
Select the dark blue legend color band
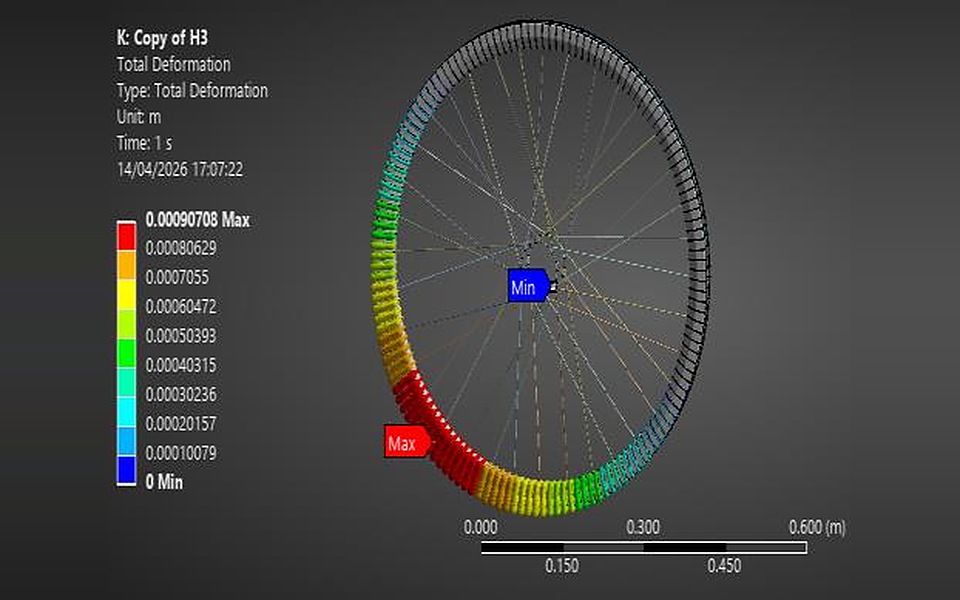click(x=127, y=470)
